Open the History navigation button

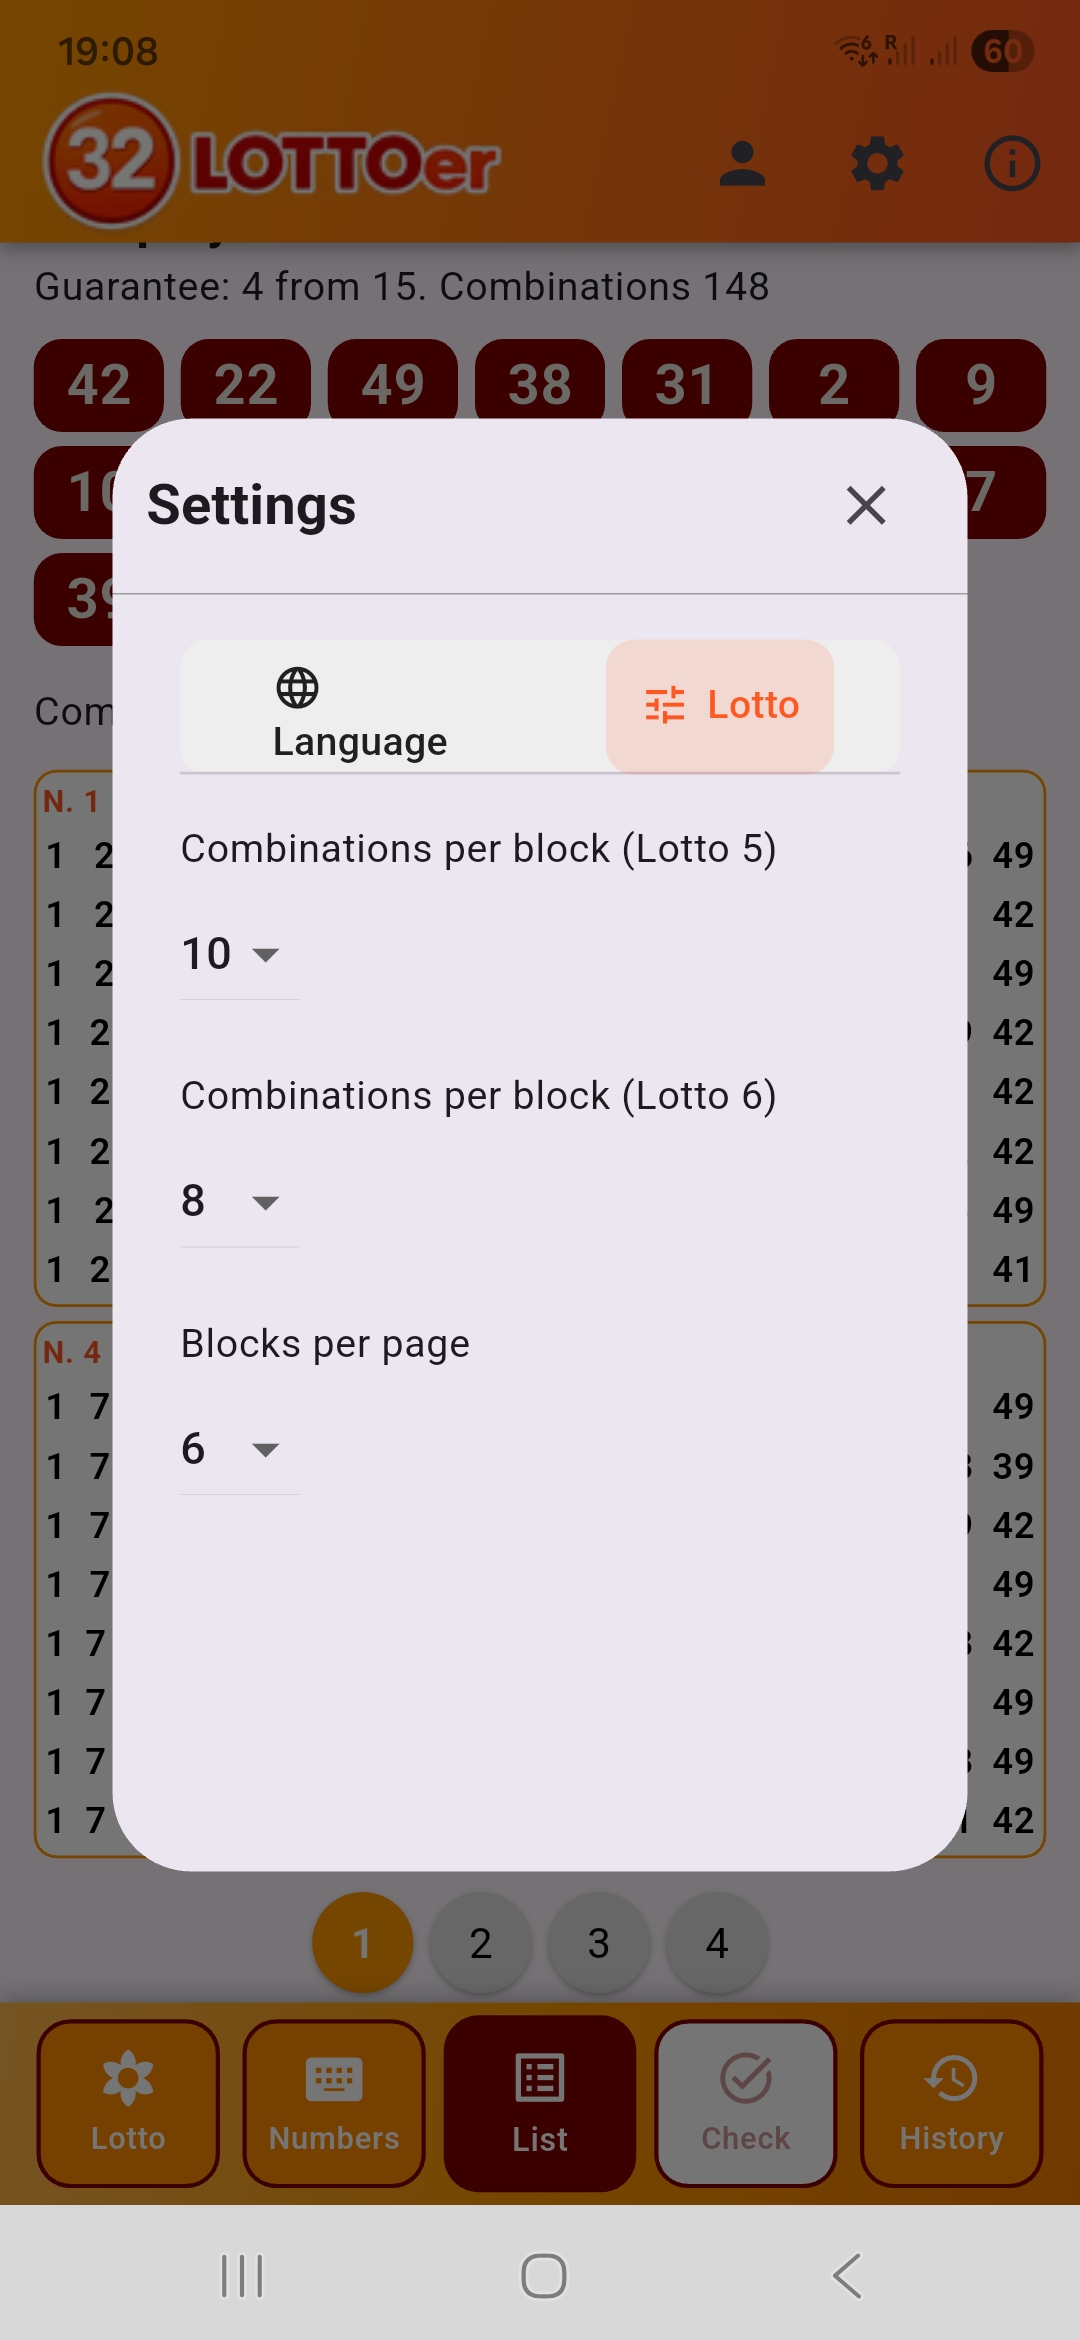951,2103
